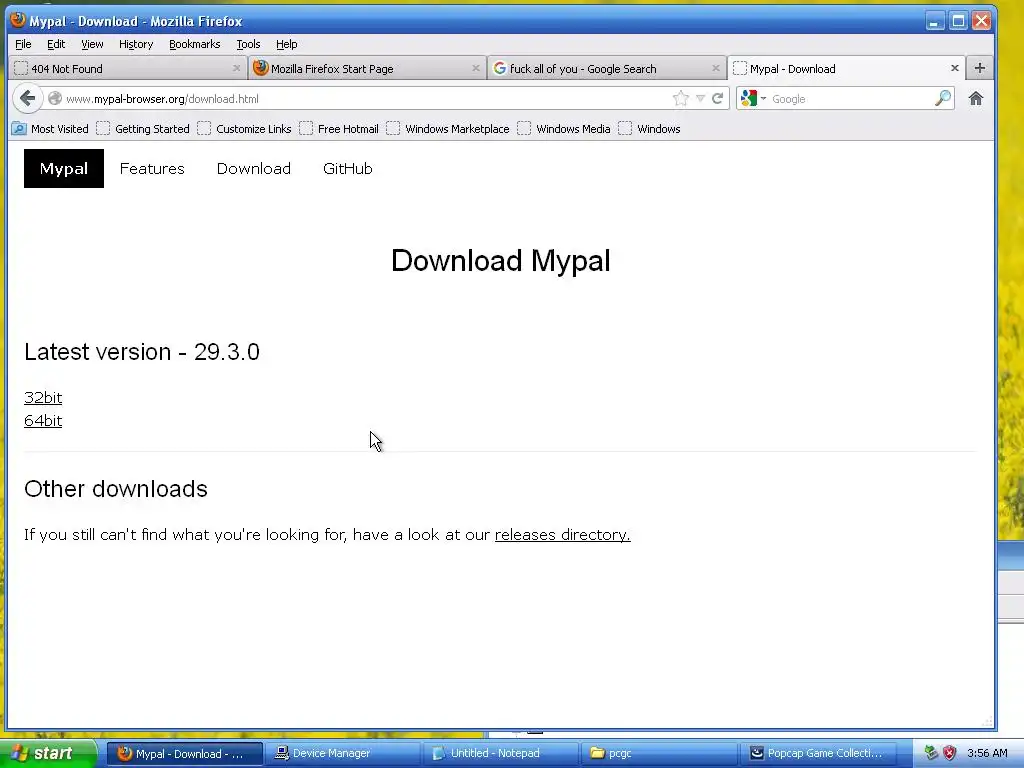Open the Most Visited bookmarks folder
This screenshot has height=768, width=1024.
50,129
